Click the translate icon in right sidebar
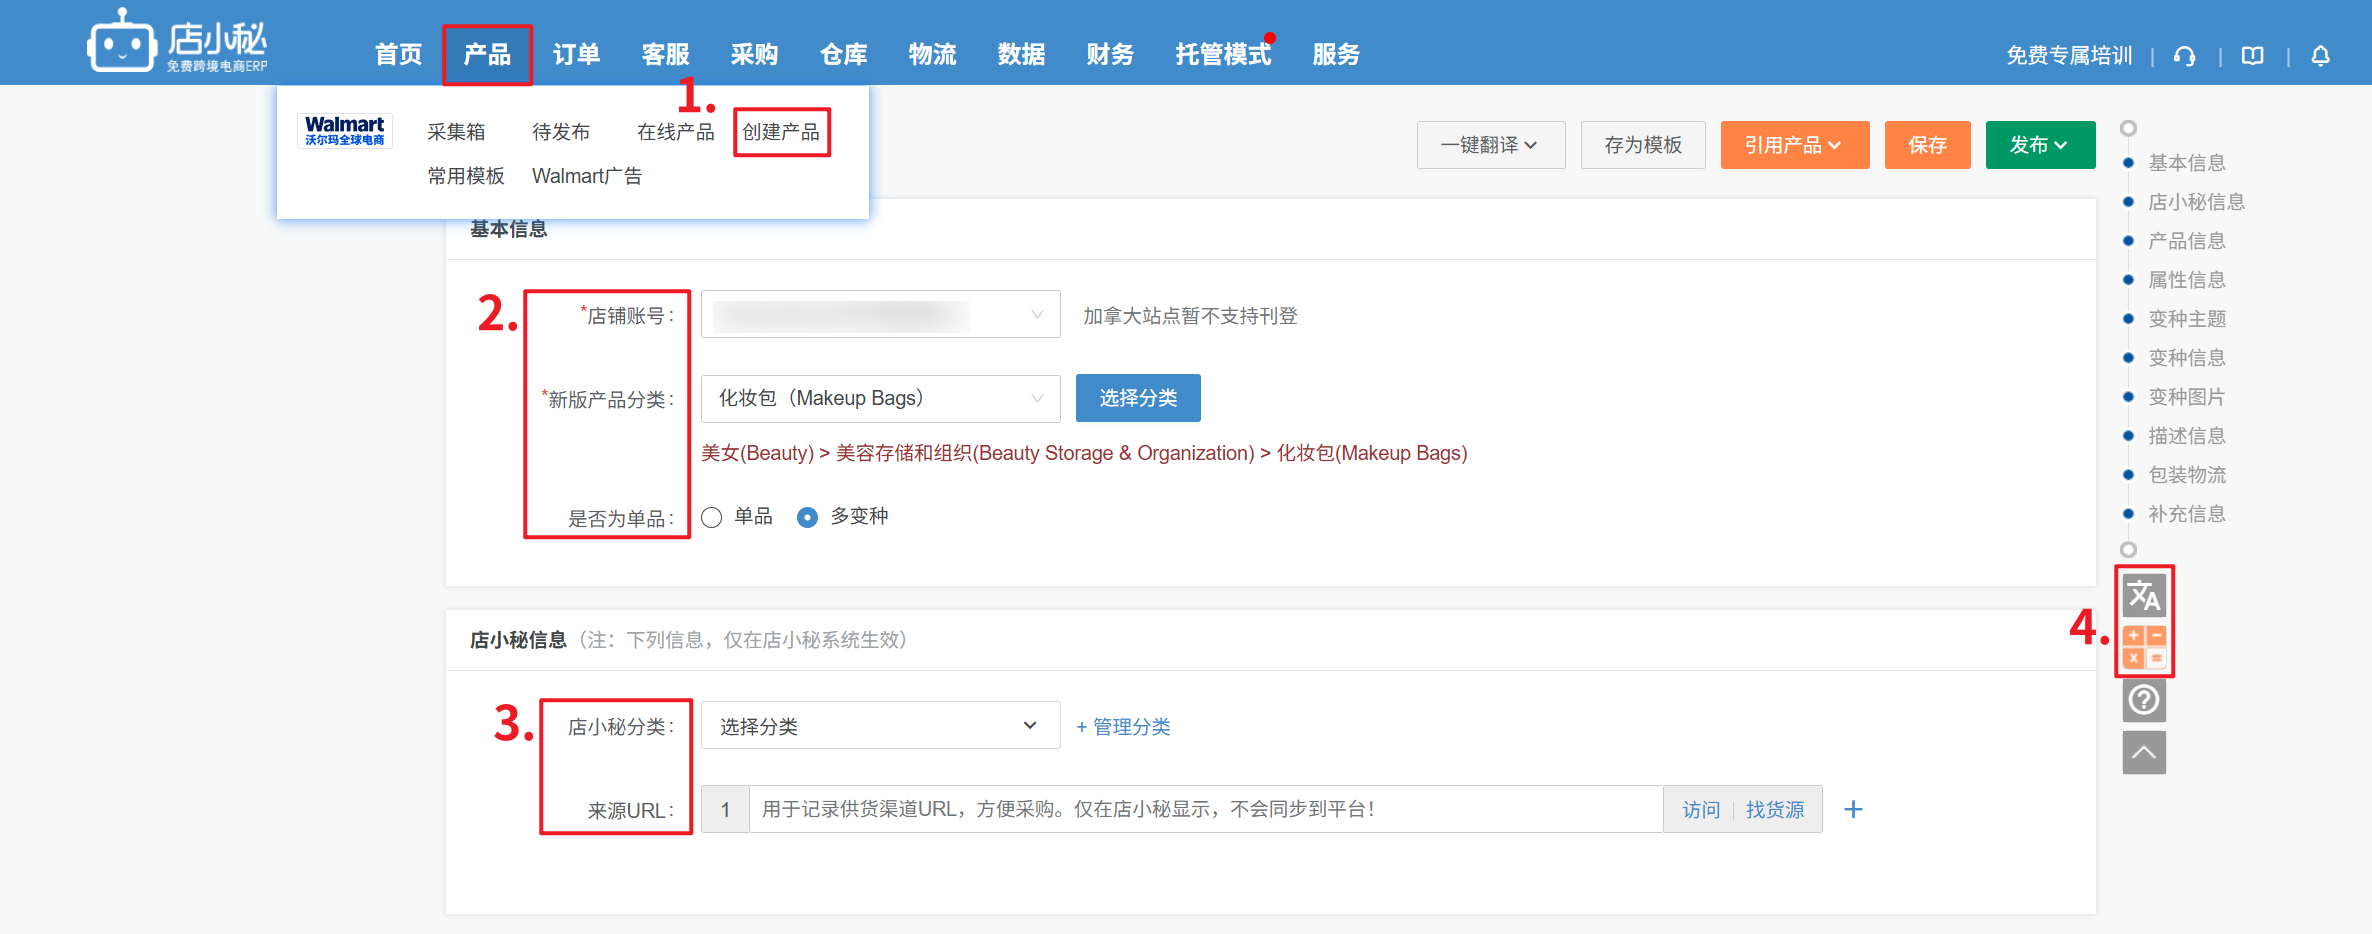The height and width of the screenshot is (934, 2372). point(2144,597)
